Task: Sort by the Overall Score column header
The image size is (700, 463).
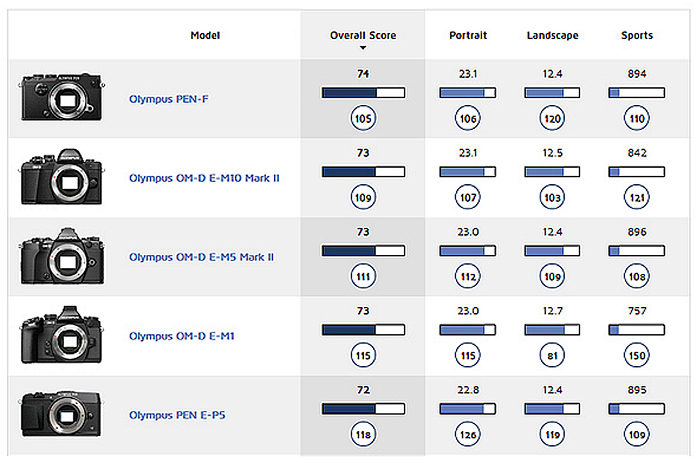Action: tap(363, 35)
